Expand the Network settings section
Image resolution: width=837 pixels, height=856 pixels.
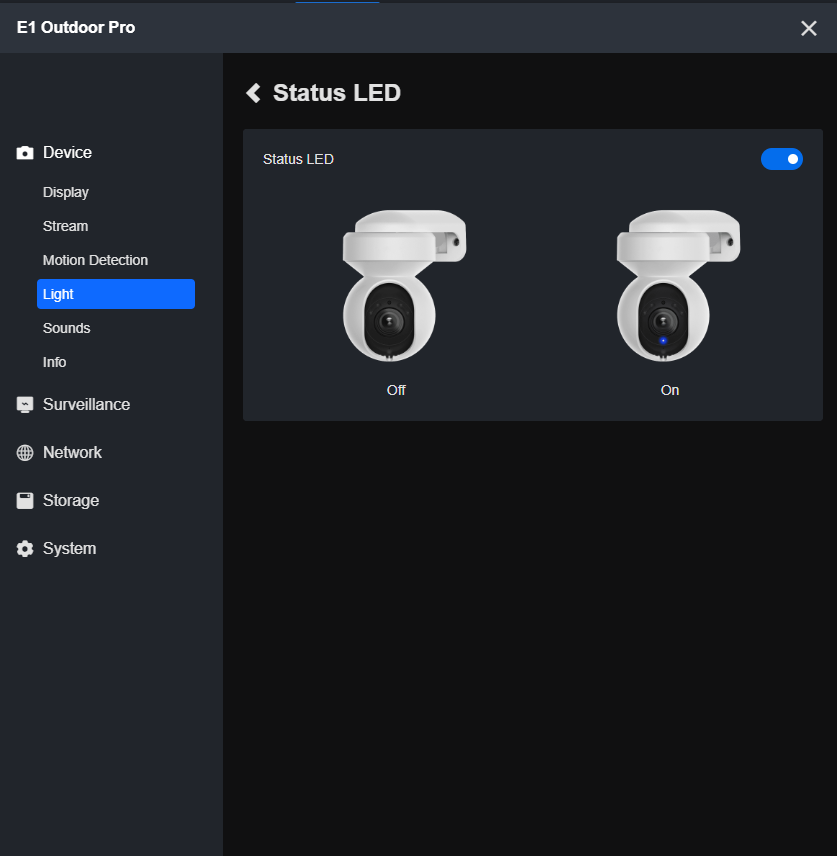click(72, 452)
